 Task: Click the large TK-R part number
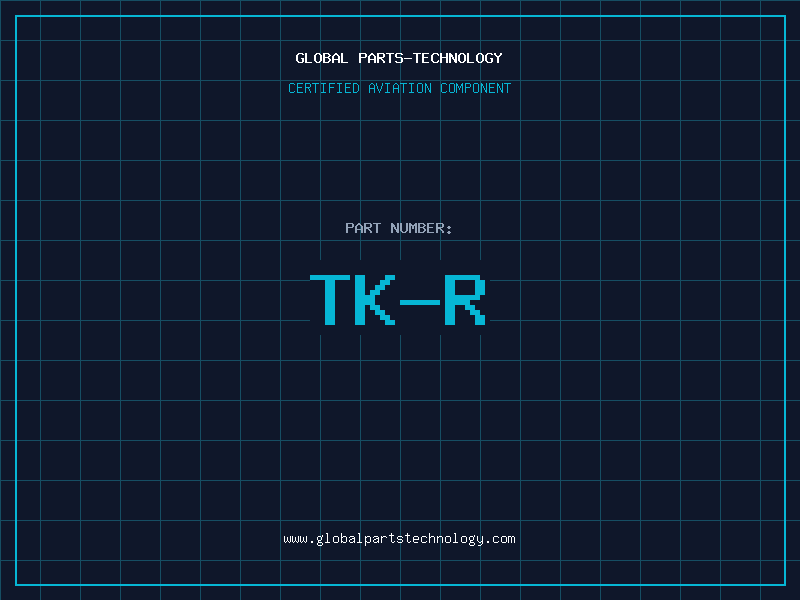coord(399,300)
